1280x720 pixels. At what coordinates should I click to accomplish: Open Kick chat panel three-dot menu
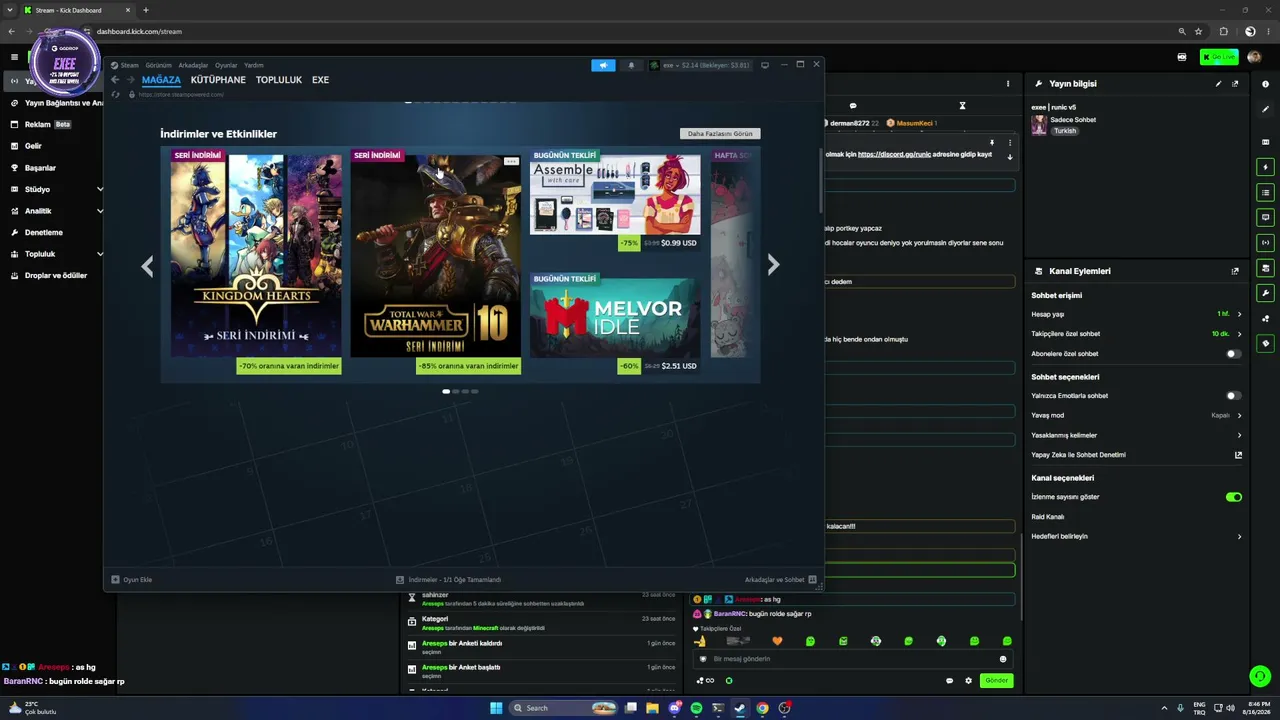tap(1008, 84)
